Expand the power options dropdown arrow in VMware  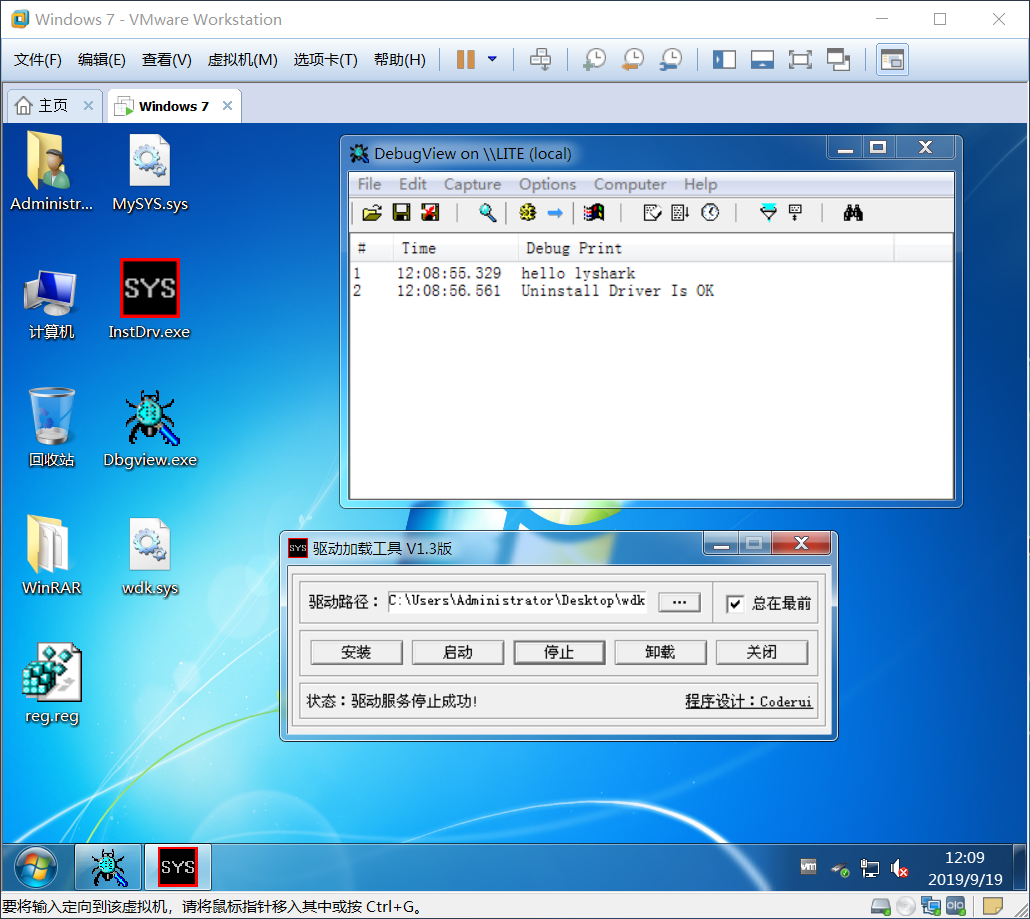[x=492, y=60]
